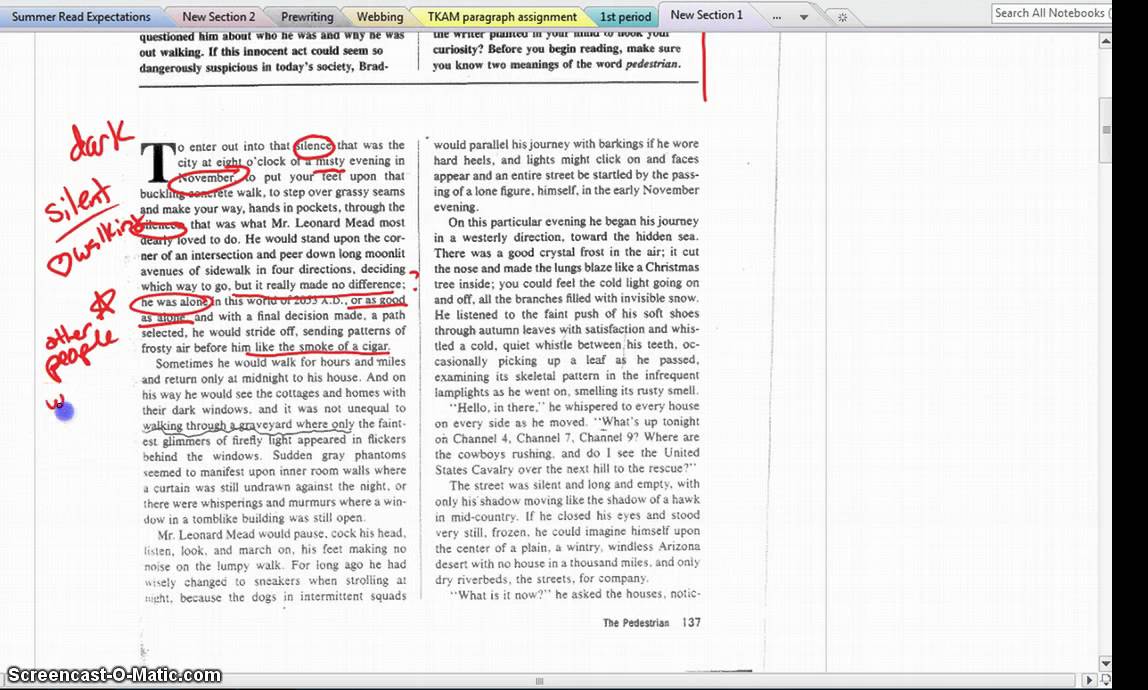Image resolution: width=1148 pixels, height=690 pixels.
Task: Click the drop-cap letter T opening the story
Action: click(x=157, y=163)
